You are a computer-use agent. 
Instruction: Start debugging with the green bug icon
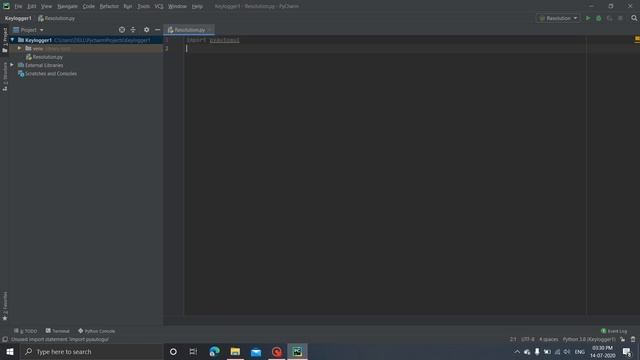(599, 18)
